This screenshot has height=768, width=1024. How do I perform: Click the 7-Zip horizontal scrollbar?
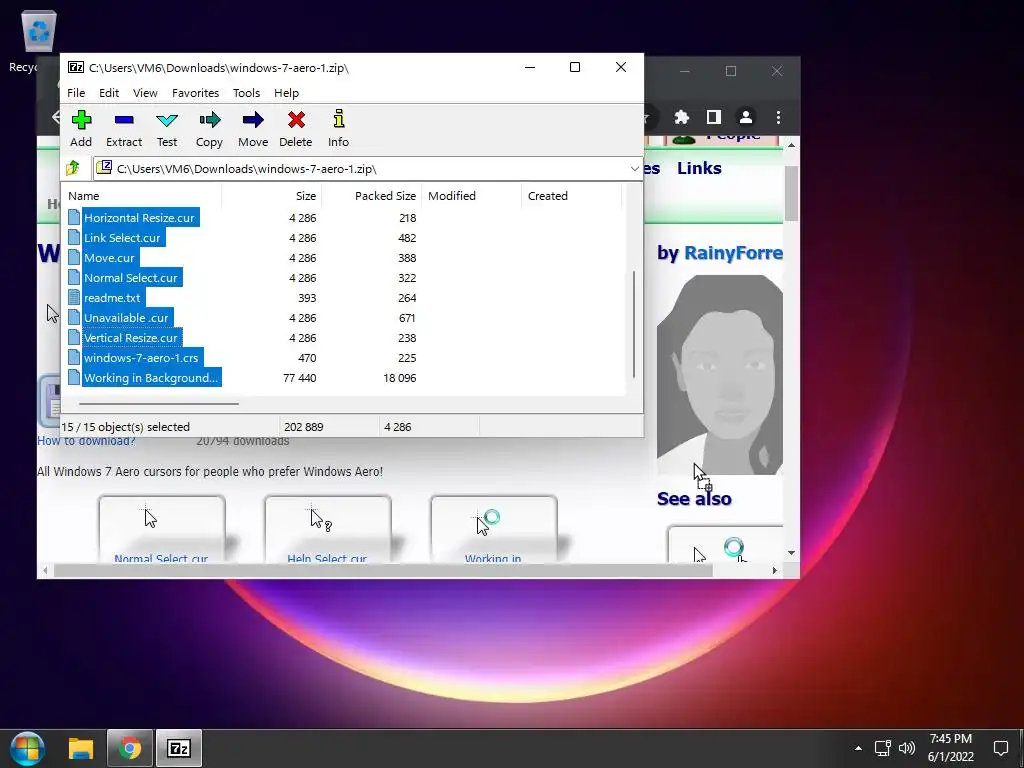159,404
